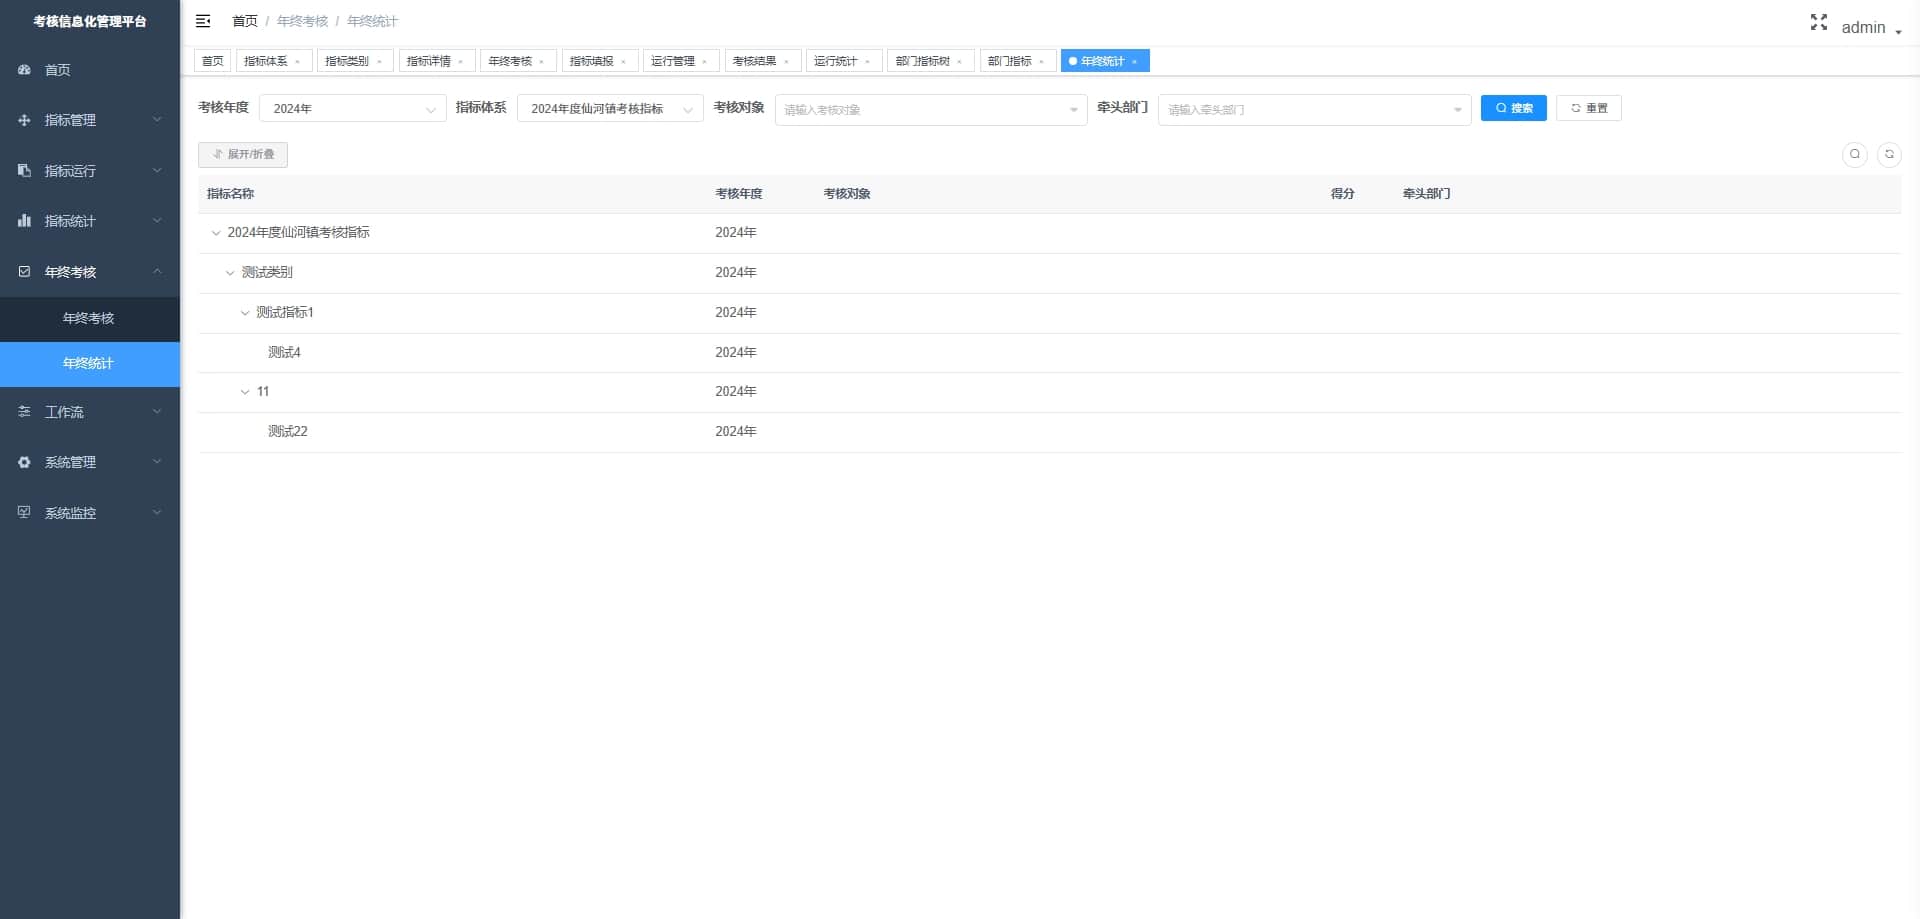Click the 系统监控 monitor icon
This screenshot has width=1920, height=919.
(24, 513)
